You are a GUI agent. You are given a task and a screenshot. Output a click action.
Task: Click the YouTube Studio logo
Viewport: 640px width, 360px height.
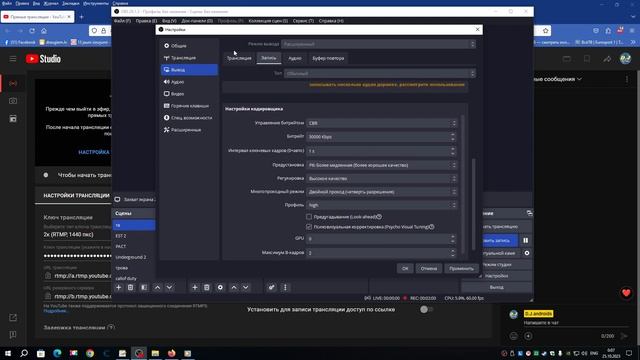43,59
